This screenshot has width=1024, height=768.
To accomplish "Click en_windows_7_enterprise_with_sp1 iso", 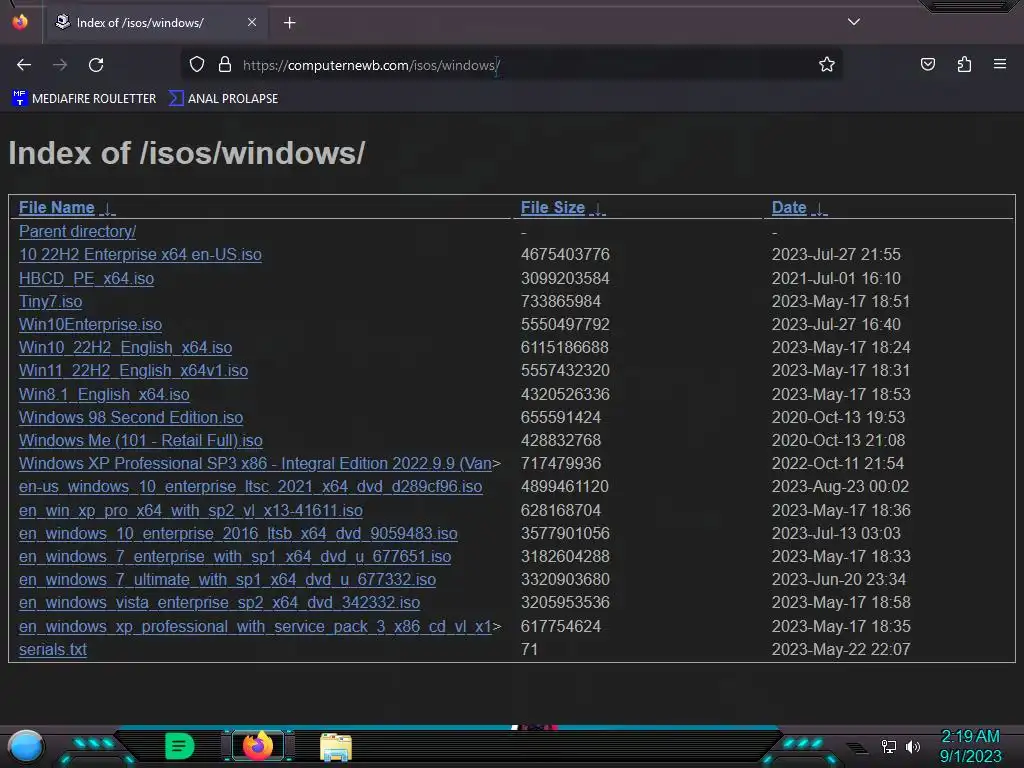I will pos(235,557).
